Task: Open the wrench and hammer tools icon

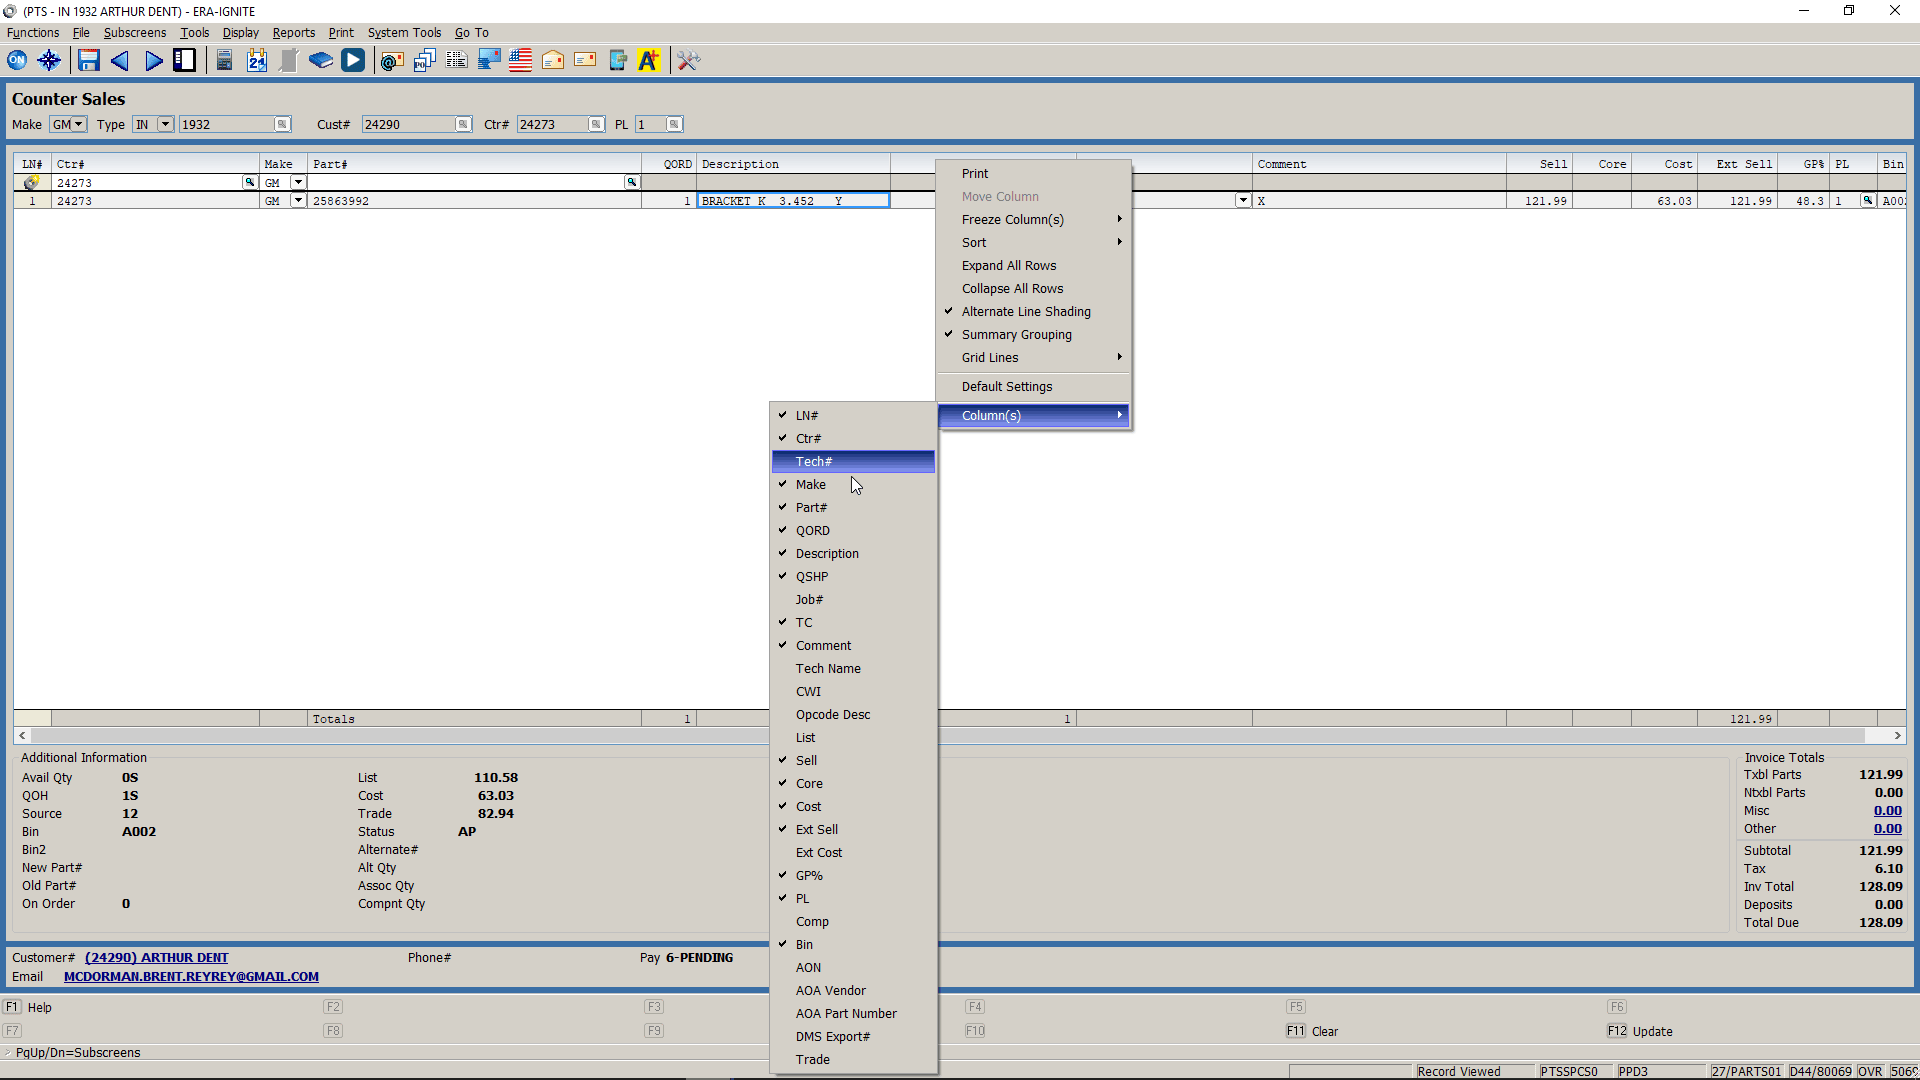Action: (688, 61)
